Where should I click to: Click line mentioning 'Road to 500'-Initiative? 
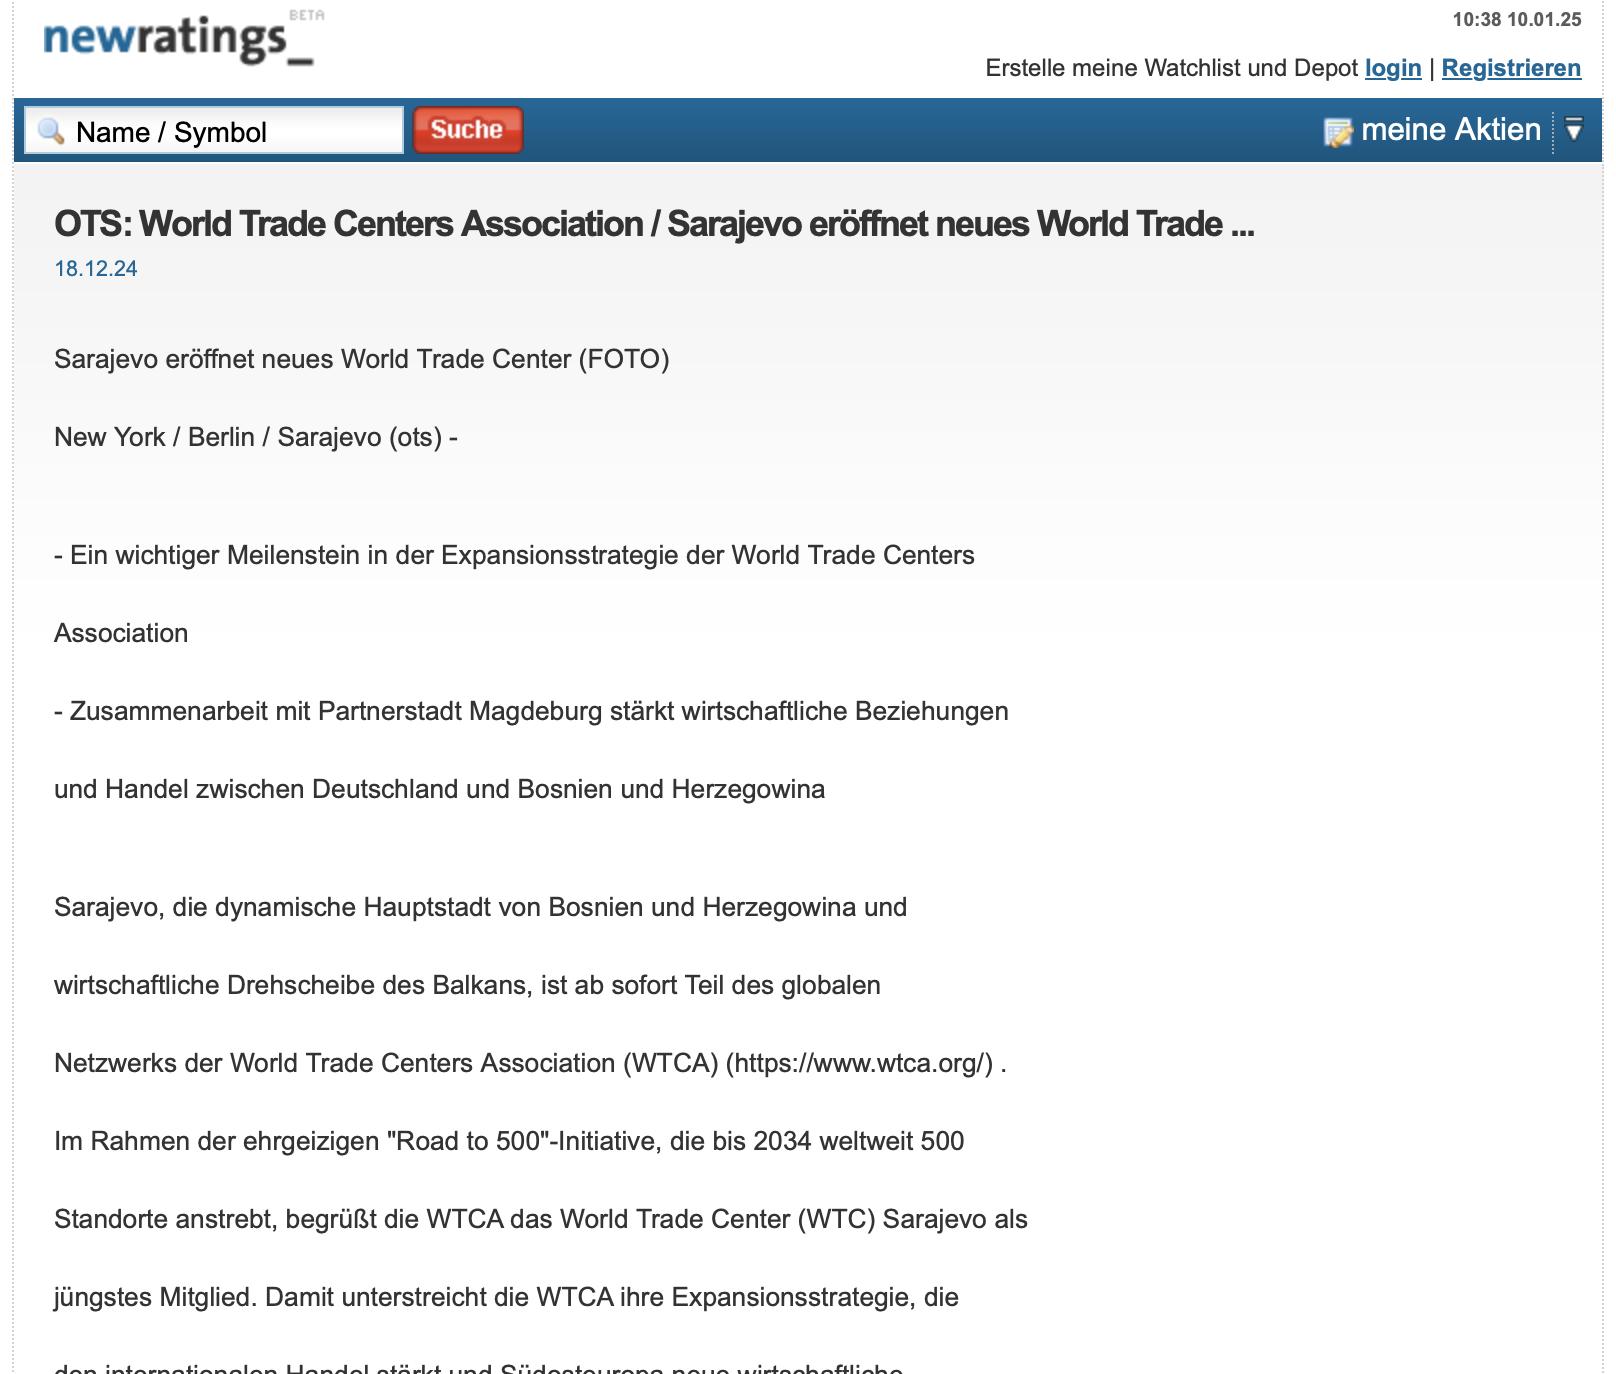509,1141
